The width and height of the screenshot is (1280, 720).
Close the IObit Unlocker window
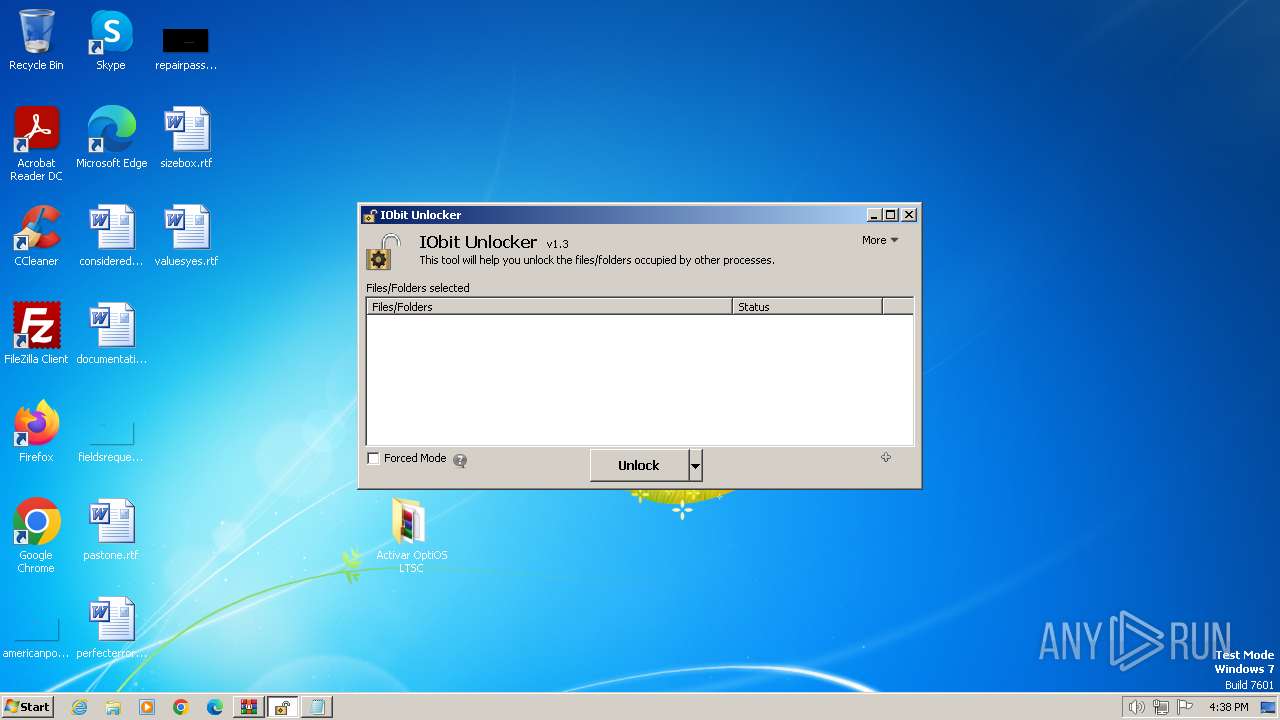click(909, 215)
